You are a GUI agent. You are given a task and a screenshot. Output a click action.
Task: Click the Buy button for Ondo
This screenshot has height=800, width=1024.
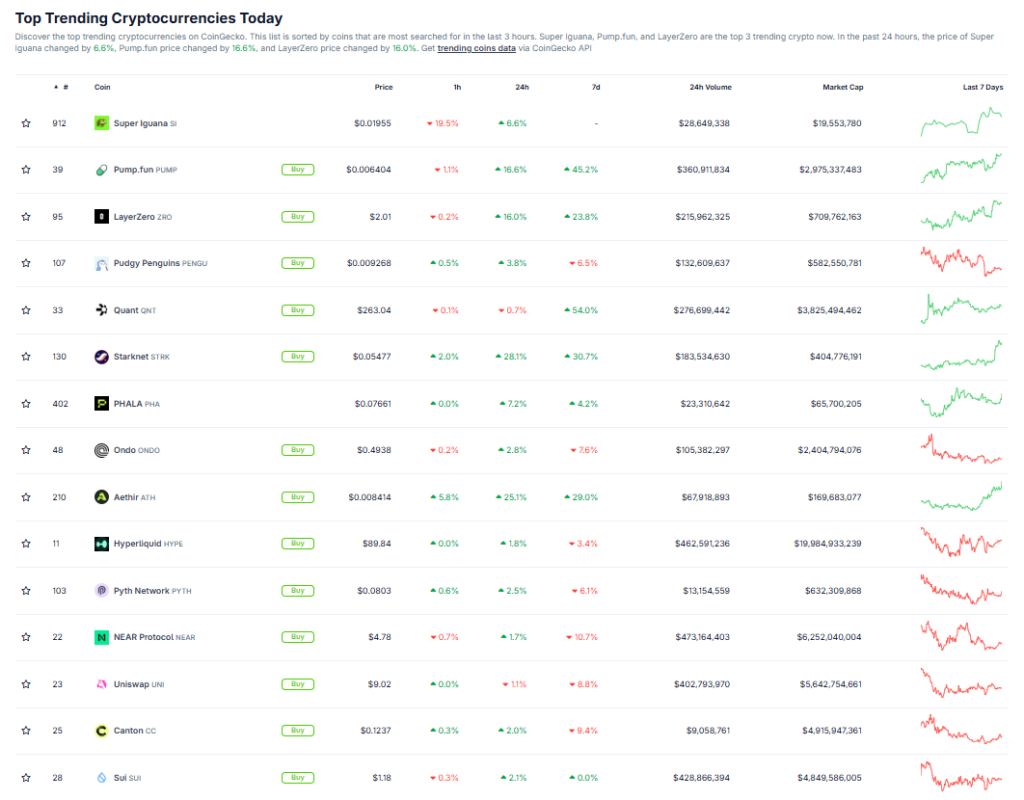(298, 450)
